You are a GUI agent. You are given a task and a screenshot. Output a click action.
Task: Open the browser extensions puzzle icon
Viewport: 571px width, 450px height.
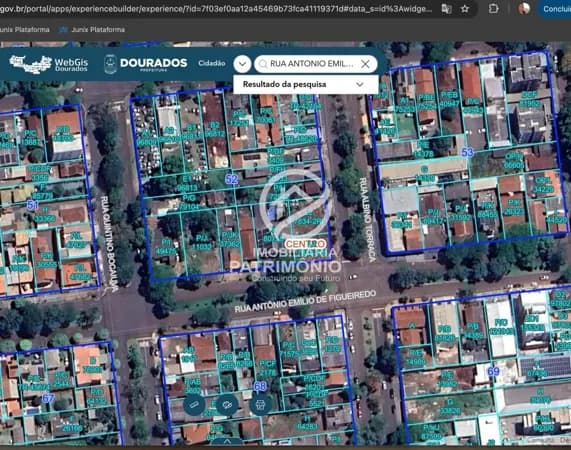click(493, 8)
